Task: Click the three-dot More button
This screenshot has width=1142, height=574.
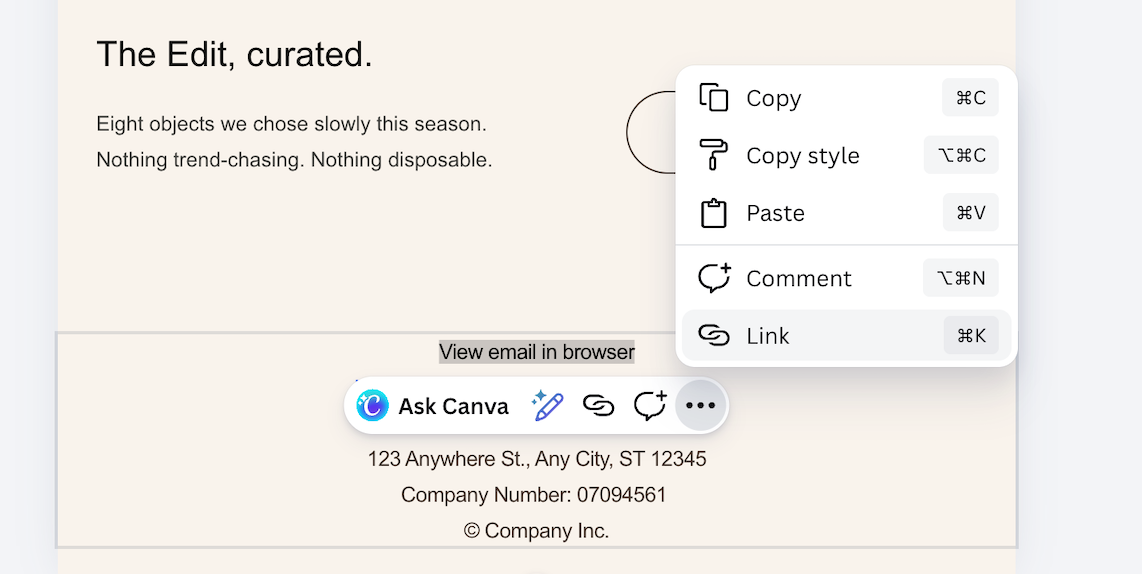Action: tap(700, 405)
